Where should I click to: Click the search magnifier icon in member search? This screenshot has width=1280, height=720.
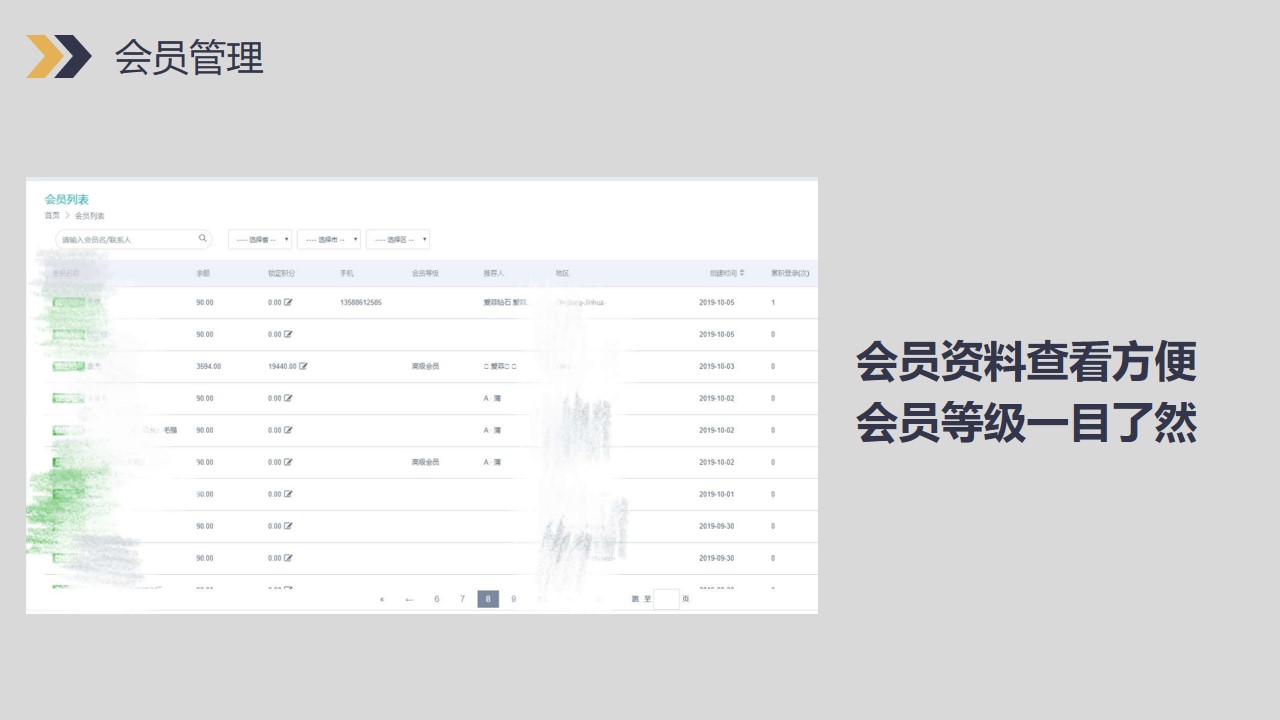click(202, 239)
